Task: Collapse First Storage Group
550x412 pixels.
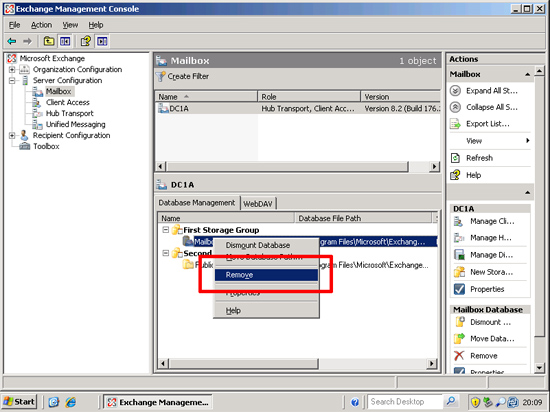Action: pyautogui.click(x=166, y=230)
